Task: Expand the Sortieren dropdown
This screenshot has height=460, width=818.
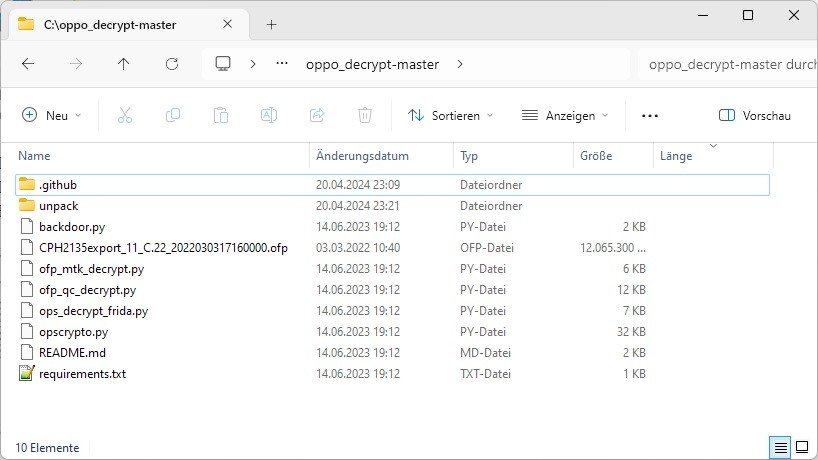Action: (451, 115)
